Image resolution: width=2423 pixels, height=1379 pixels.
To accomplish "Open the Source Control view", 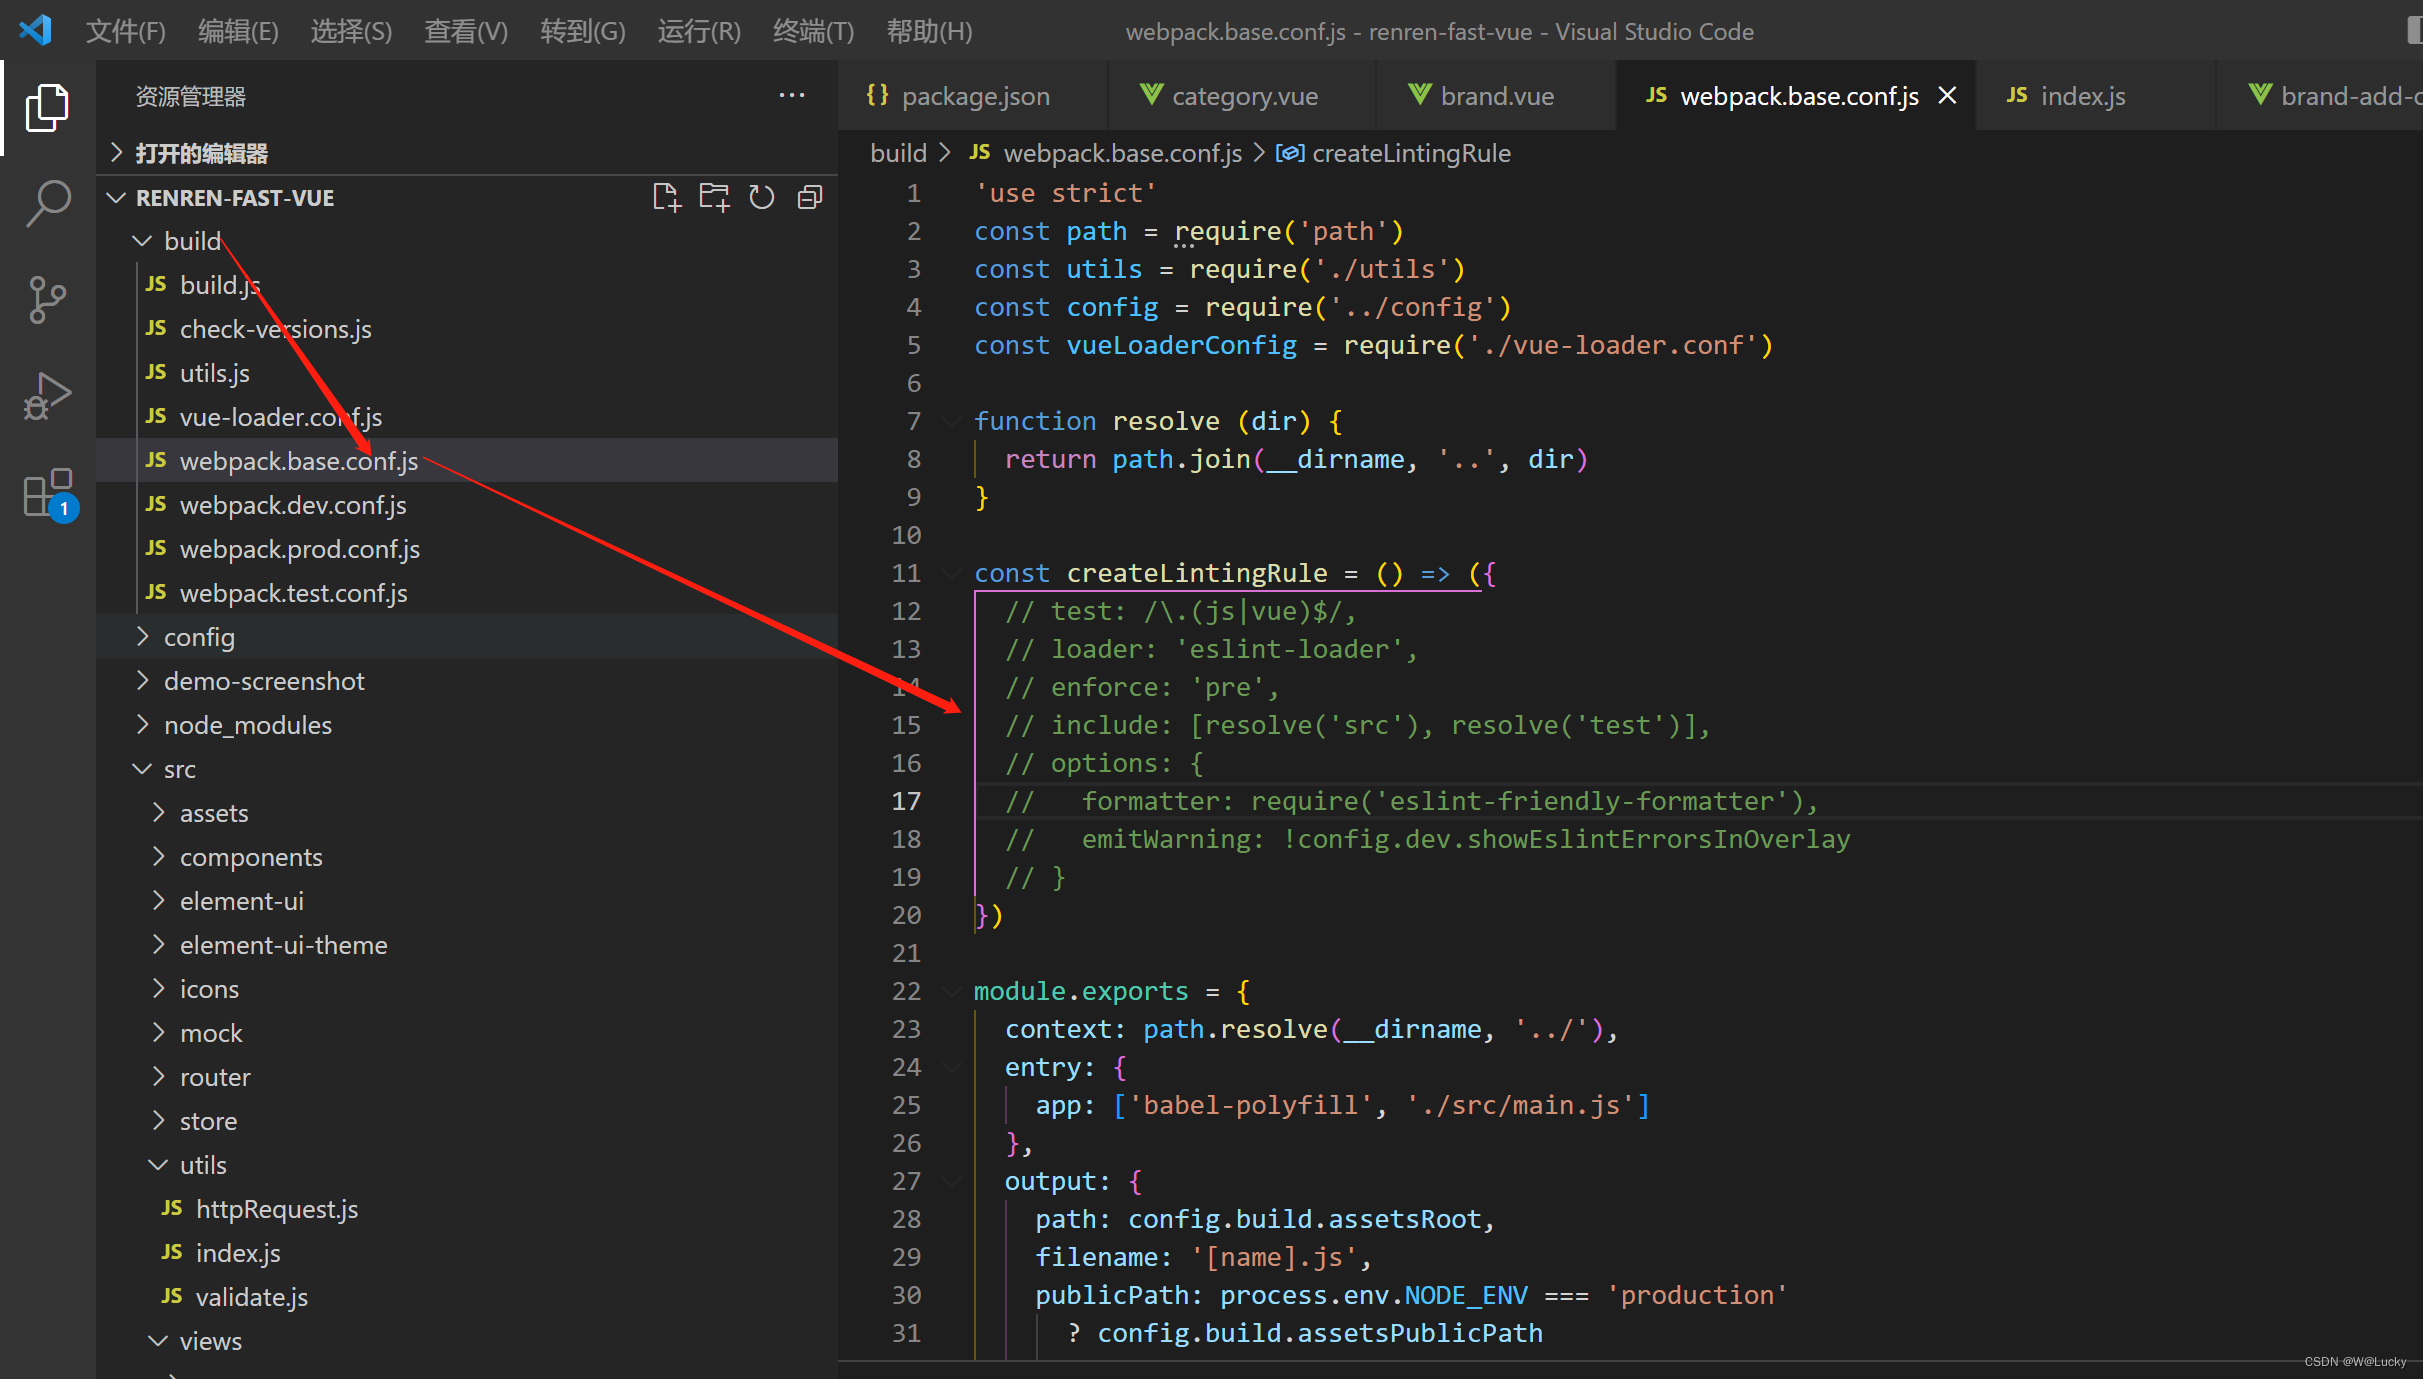I will tap(47, 300).
